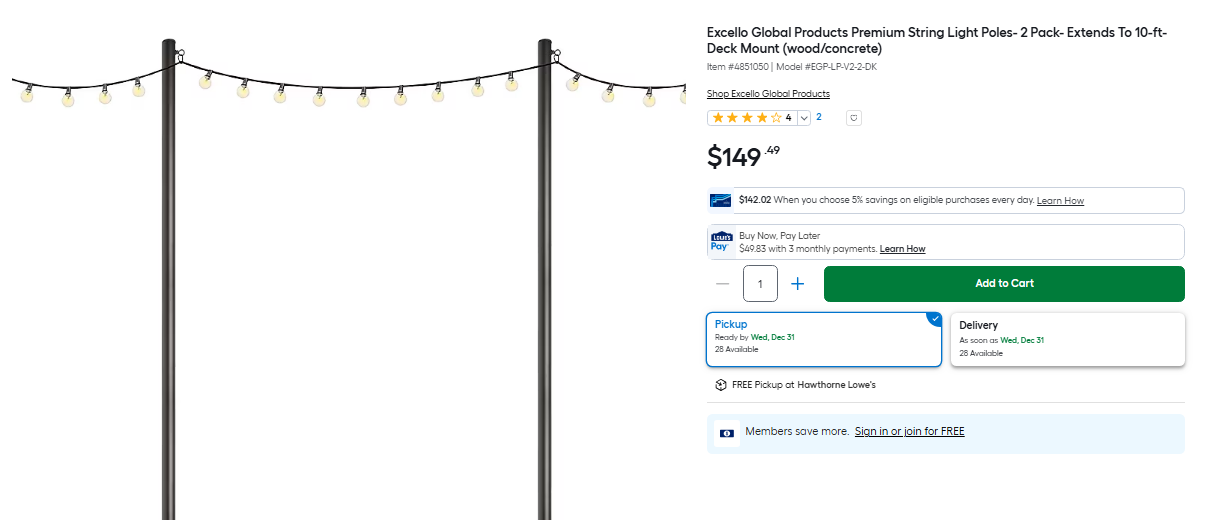Click the free pickup box icon
This screenshot has width=1219, height=520.
(x=721, y=385)
